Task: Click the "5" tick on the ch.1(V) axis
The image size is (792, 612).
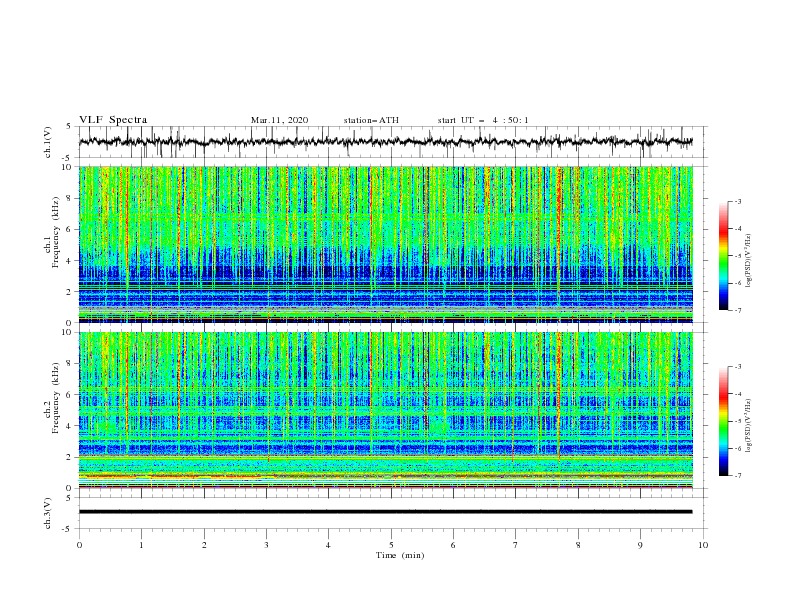Action: 68,126
